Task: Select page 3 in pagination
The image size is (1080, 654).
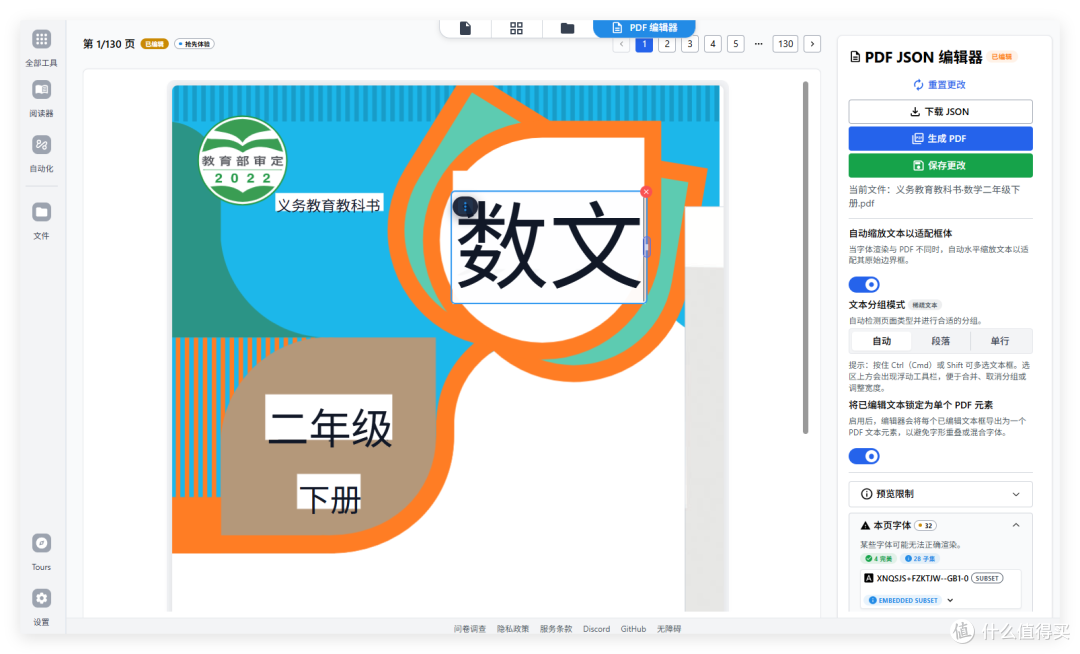Action: coord(690,44)
